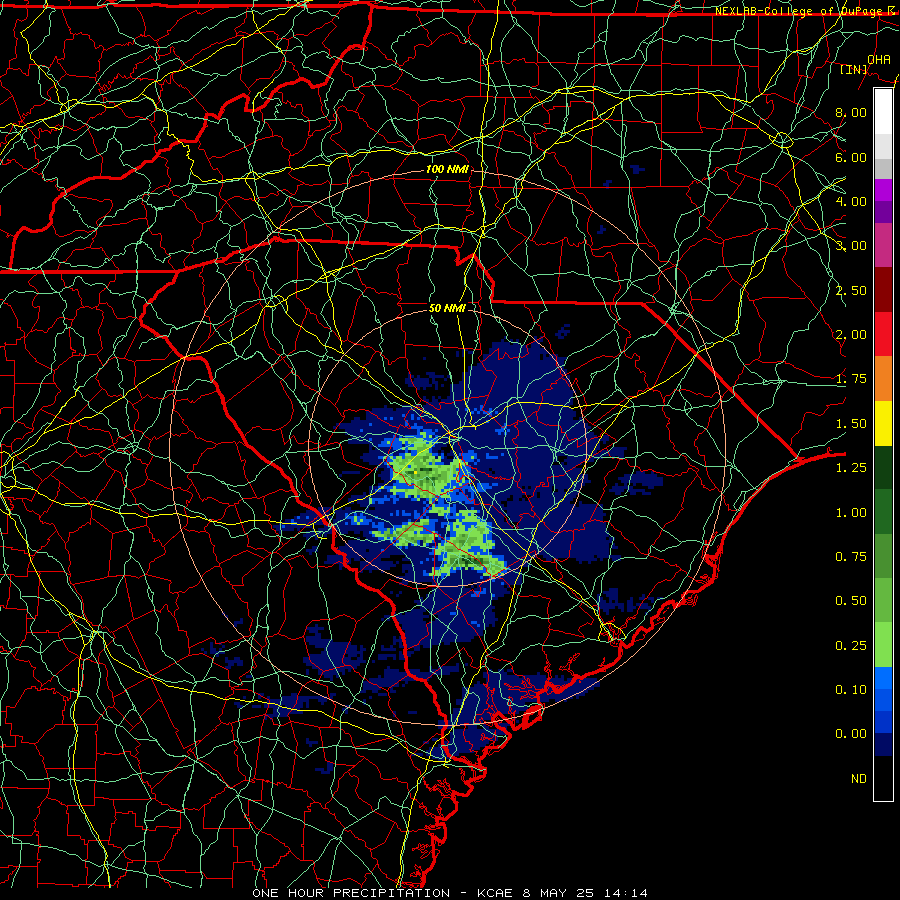The height and width of the screenshot is (900, 900).
Task: Click the 0.75 legend value
Action: point(851,557)
